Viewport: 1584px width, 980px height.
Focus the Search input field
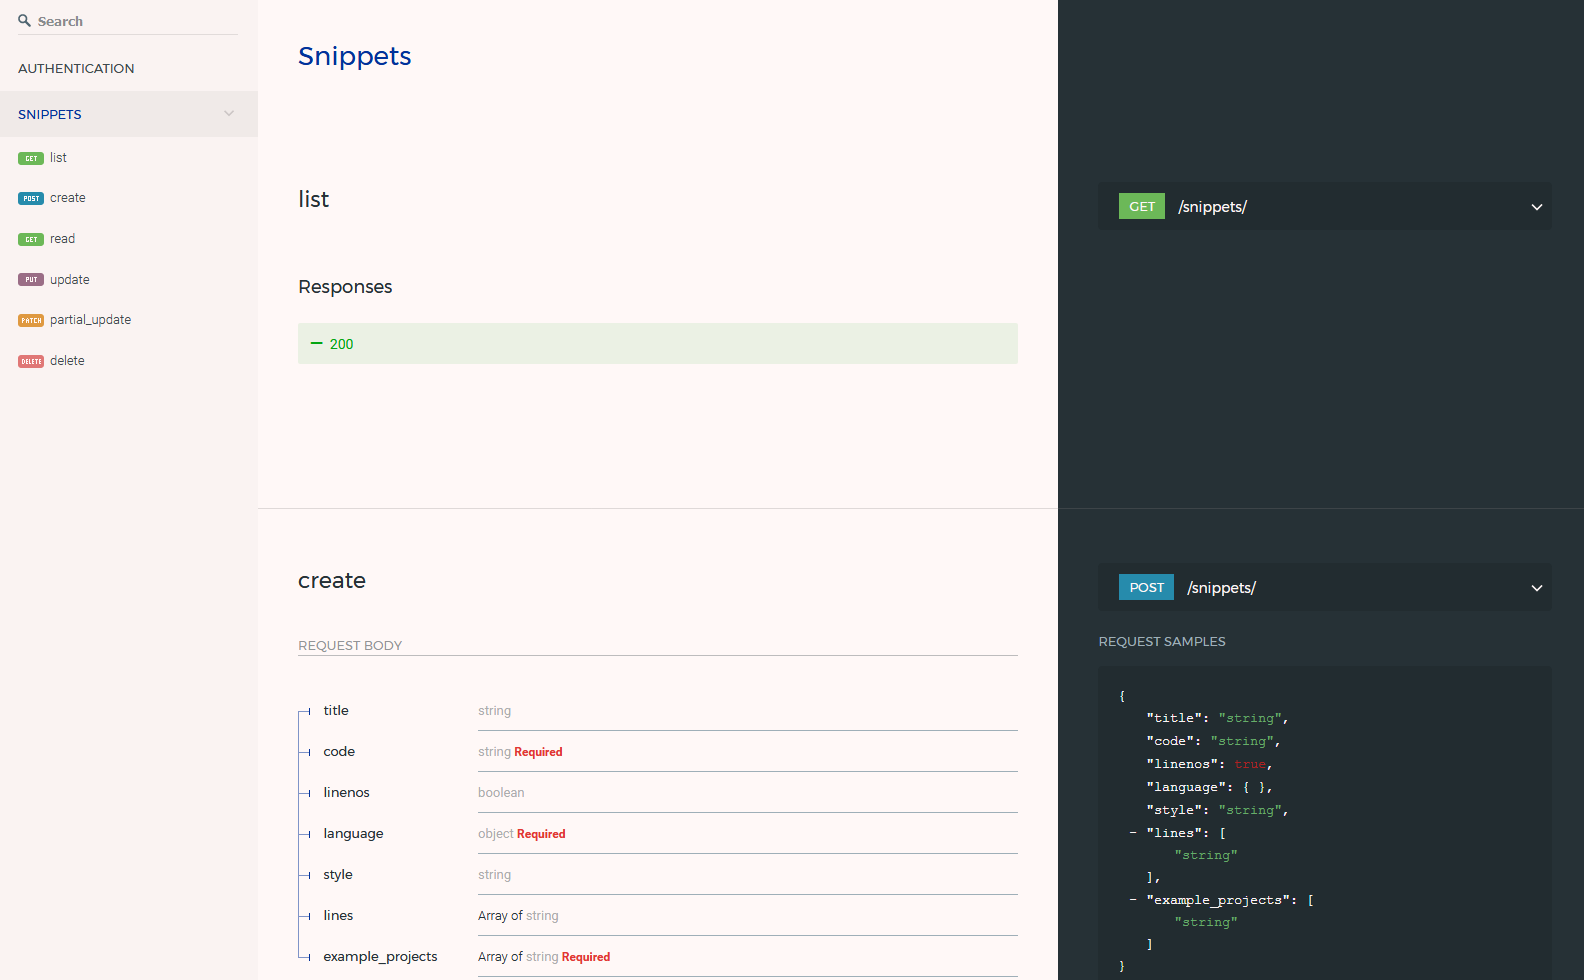click(136, 21)
